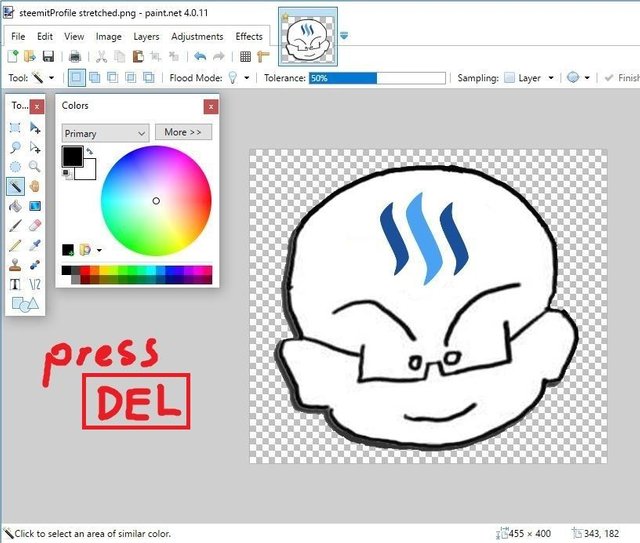This screenshot has height=543, width=640.
Task: Open the Adjustments menu
Action: [197, 36]
